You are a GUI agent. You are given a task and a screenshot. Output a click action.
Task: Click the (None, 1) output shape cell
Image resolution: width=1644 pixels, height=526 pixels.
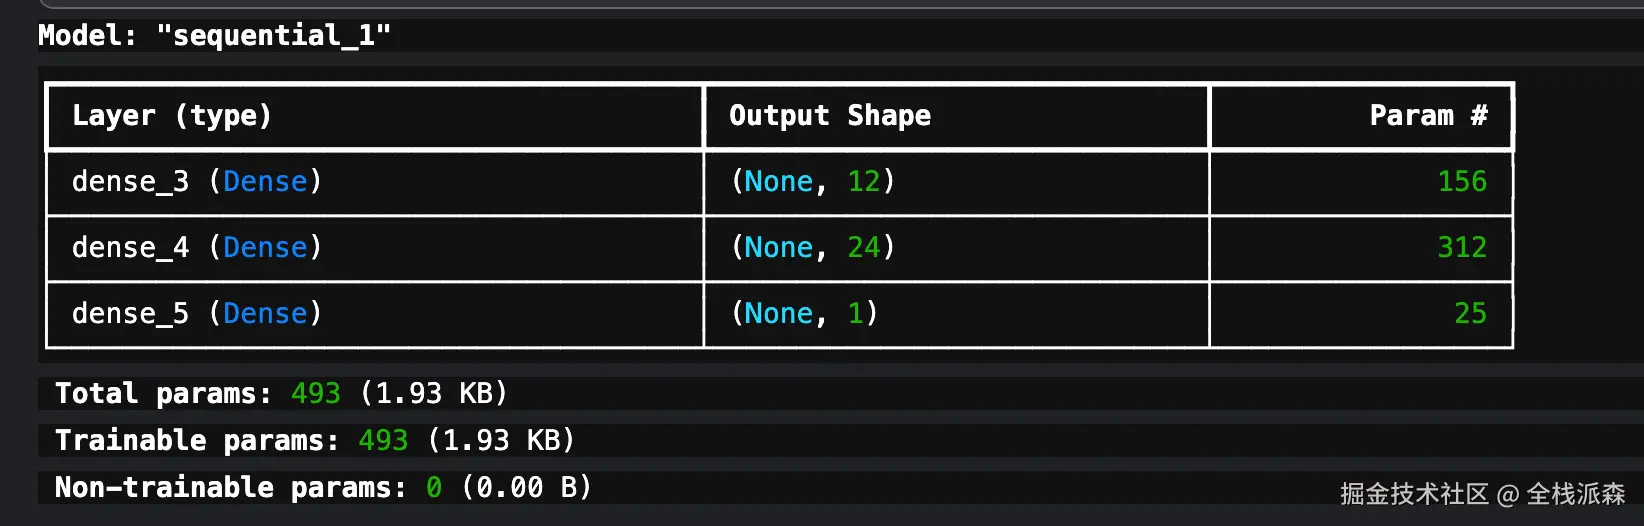(804, 314)
